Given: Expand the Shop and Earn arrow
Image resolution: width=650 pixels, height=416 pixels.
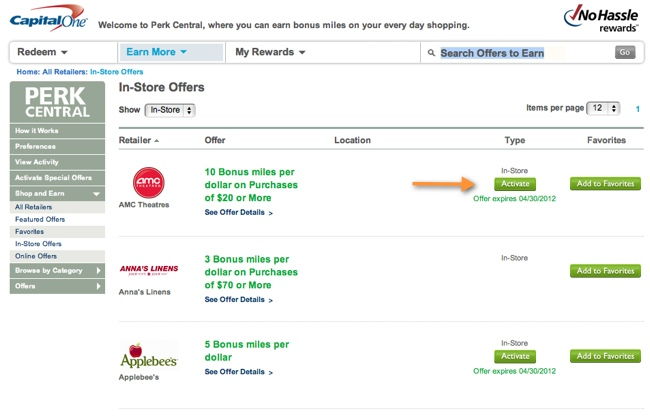Looking at the screenshot, I should pyautogui.click(x=96, y=194).
